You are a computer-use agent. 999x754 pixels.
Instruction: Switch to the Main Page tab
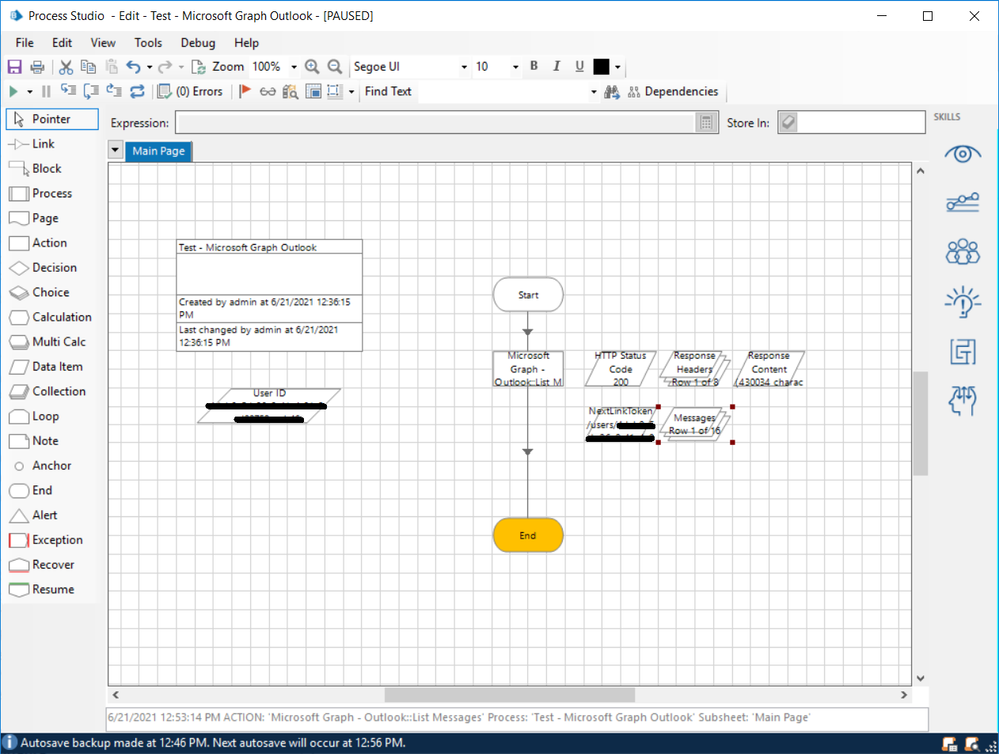[159, 151]
